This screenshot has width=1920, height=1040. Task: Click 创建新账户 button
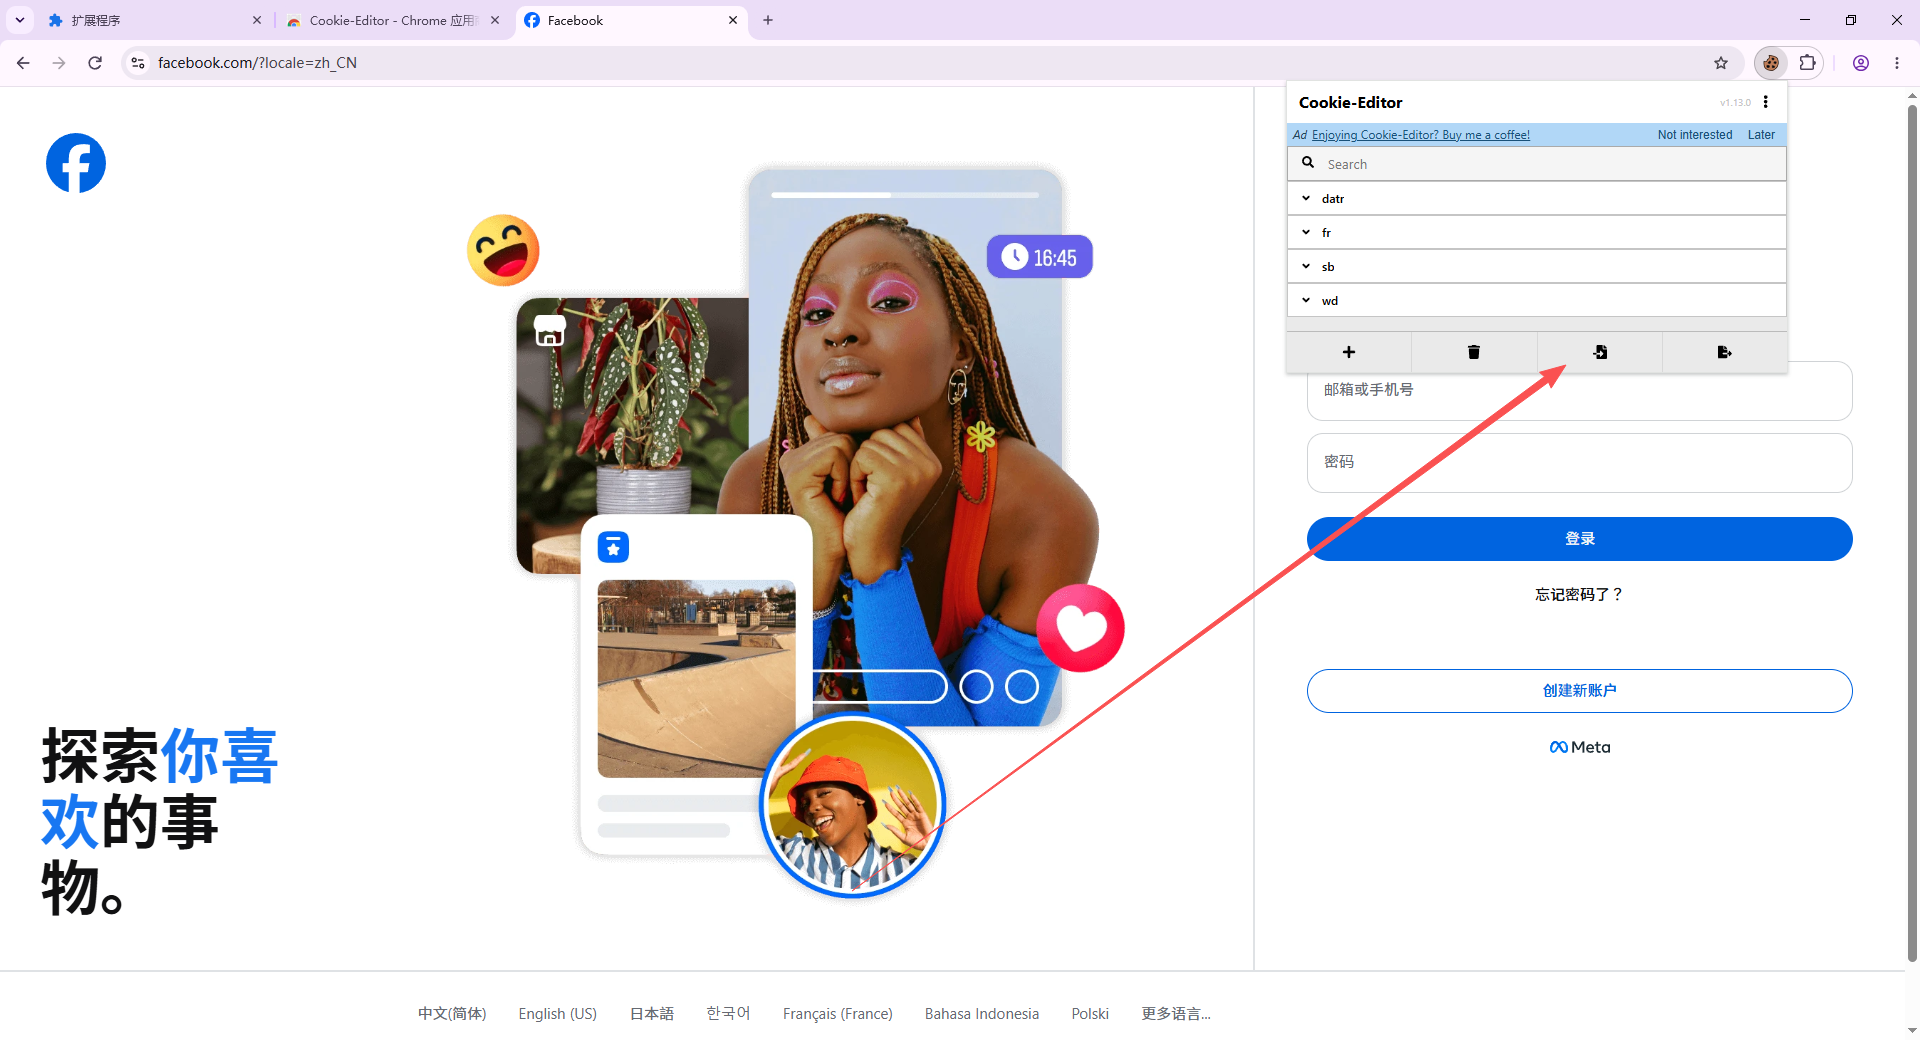point(1579,691)
